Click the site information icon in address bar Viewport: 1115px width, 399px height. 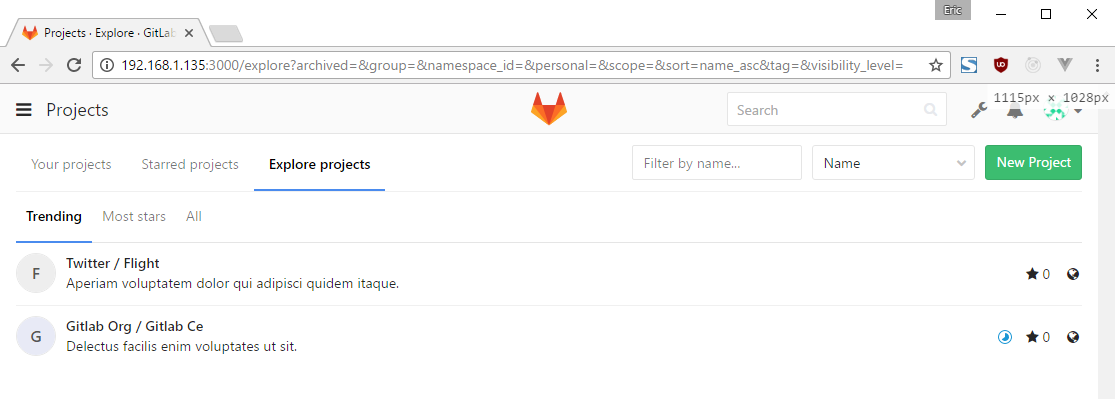point(107,65)
